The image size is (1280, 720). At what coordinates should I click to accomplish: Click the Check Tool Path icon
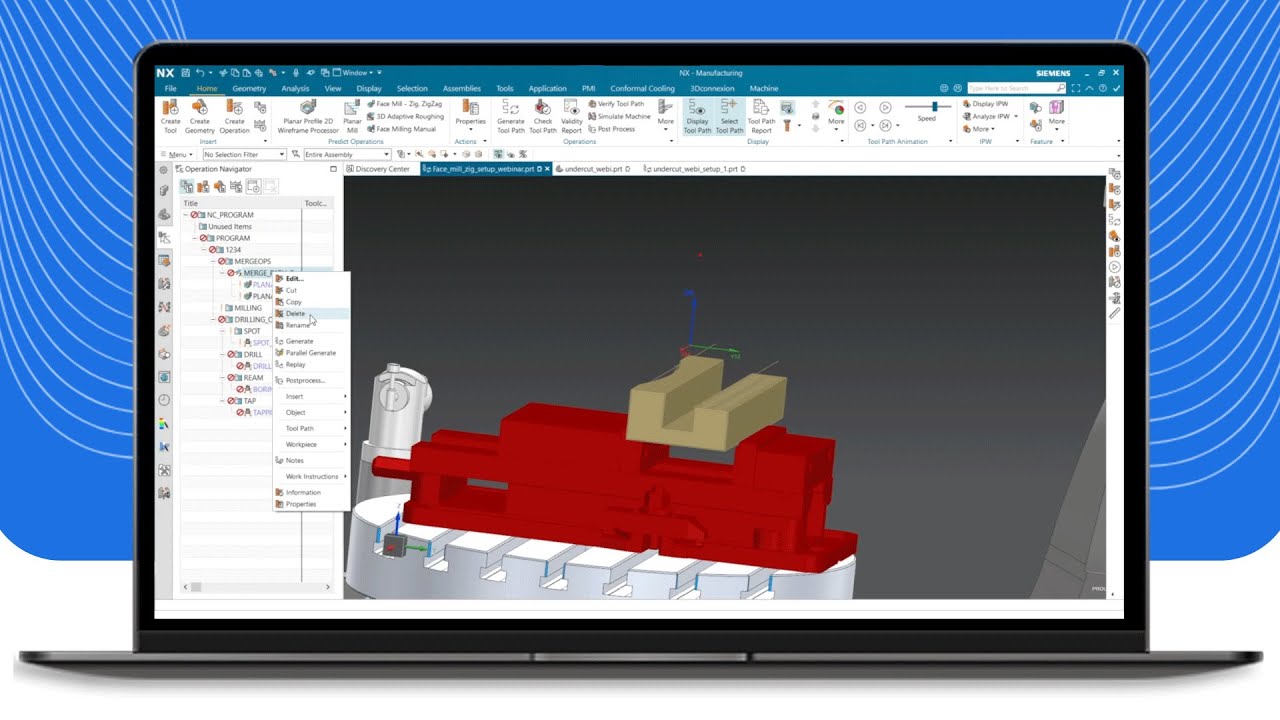click(543, 109)
